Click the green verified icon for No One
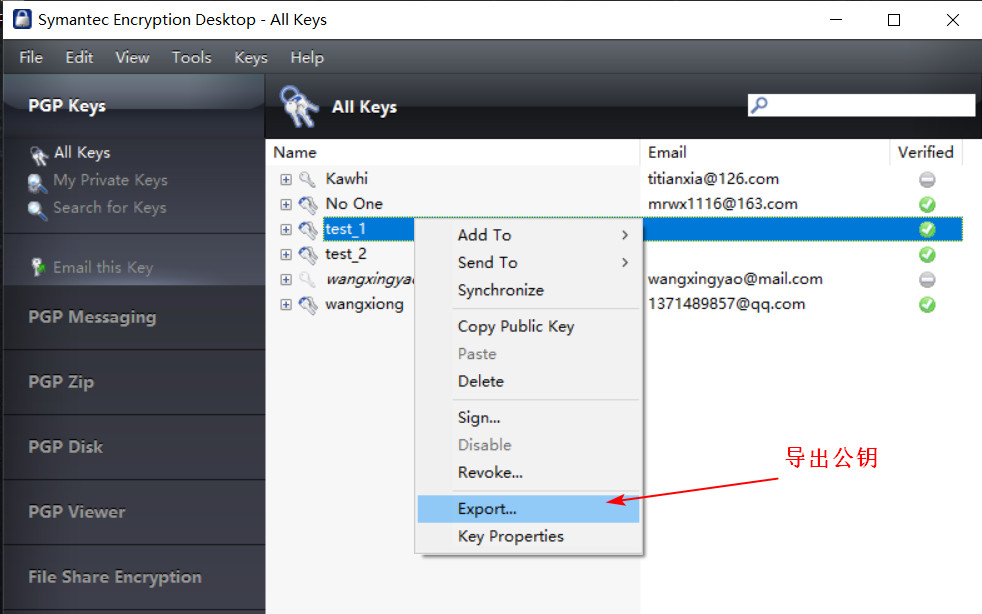The image size is (982, 614). pyautogui.click(x=927, y=205)
